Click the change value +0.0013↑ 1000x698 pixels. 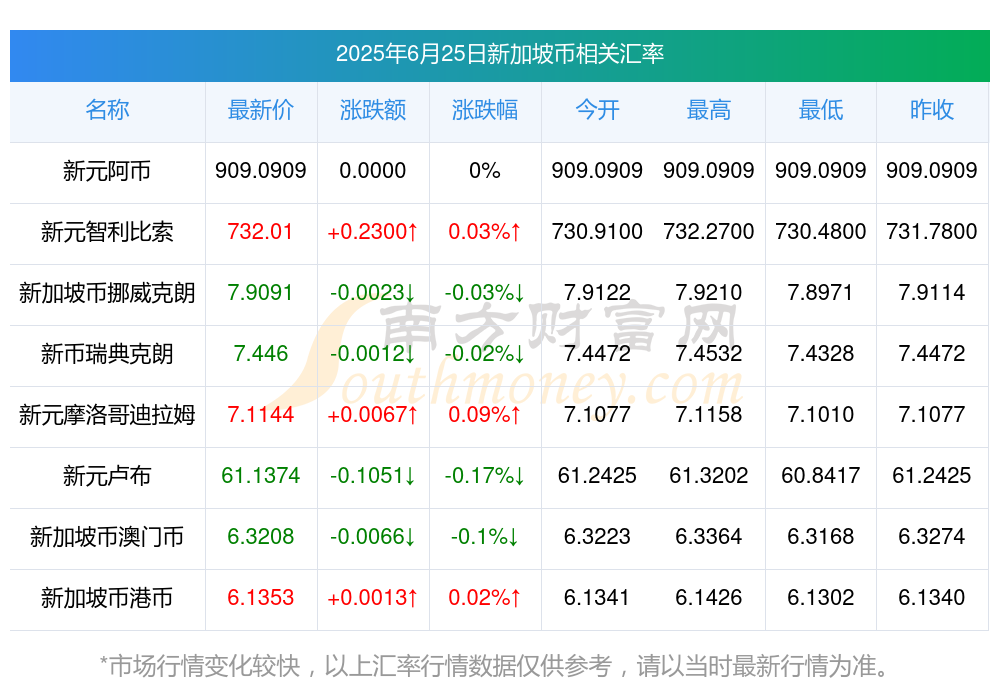click(x=373, y=598)
